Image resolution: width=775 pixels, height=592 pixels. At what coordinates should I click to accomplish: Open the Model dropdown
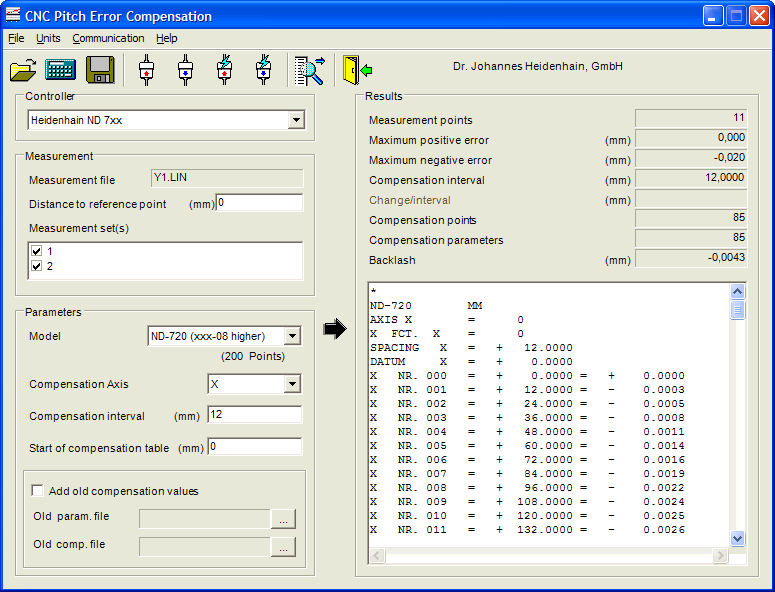click(292, 336)
